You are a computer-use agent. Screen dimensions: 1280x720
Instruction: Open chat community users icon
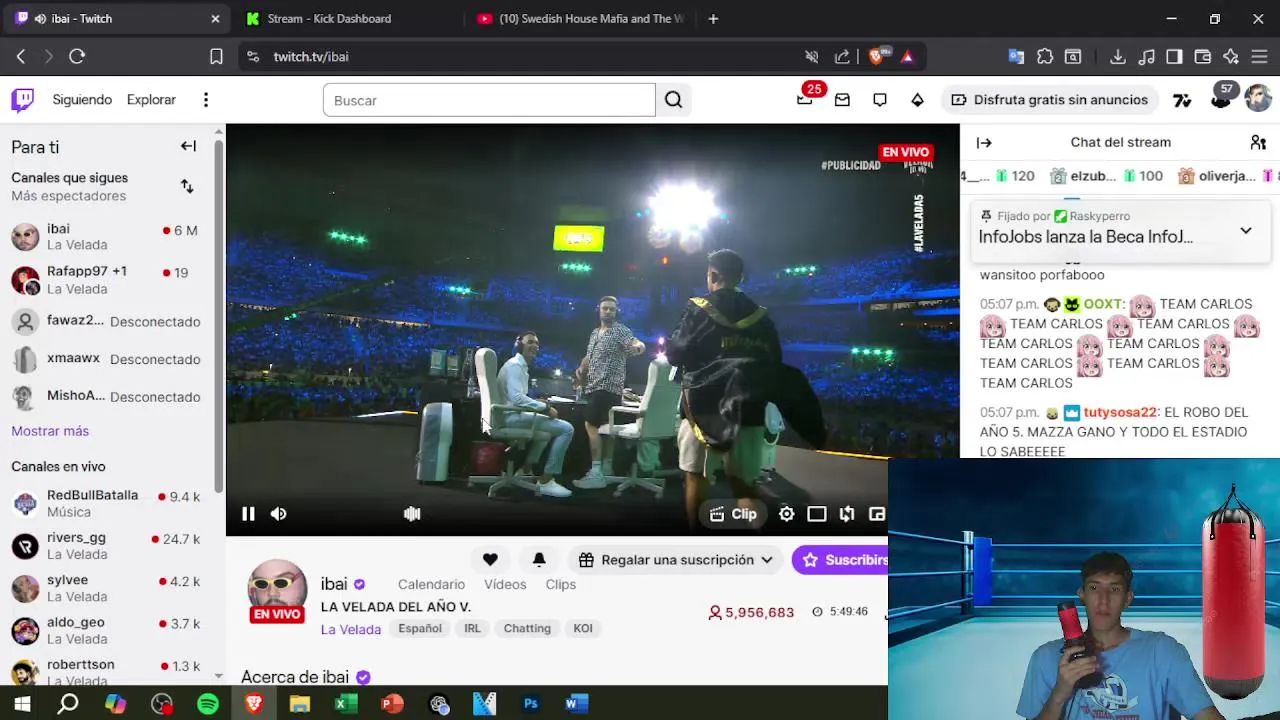click(x=1258, y=142)
